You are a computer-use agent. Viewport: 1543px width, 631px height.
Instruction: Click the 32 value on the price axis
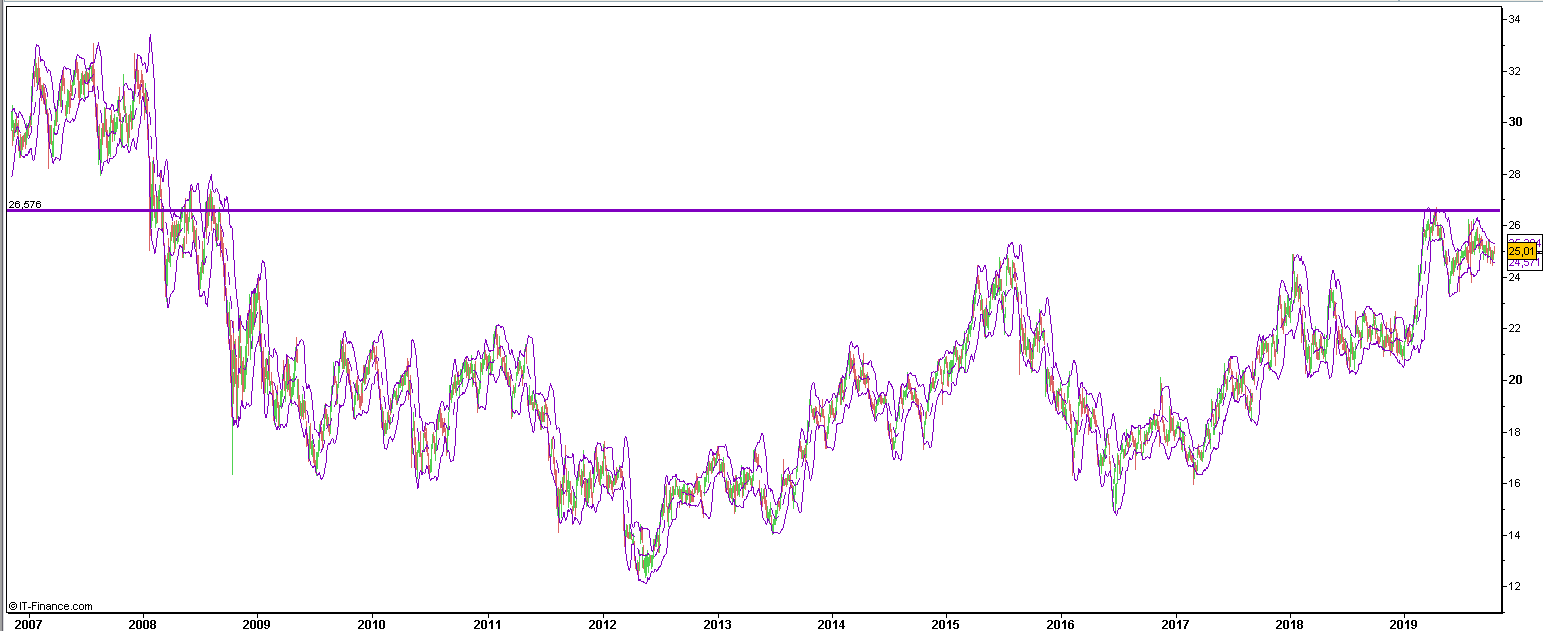click(x=1515, y=72)
